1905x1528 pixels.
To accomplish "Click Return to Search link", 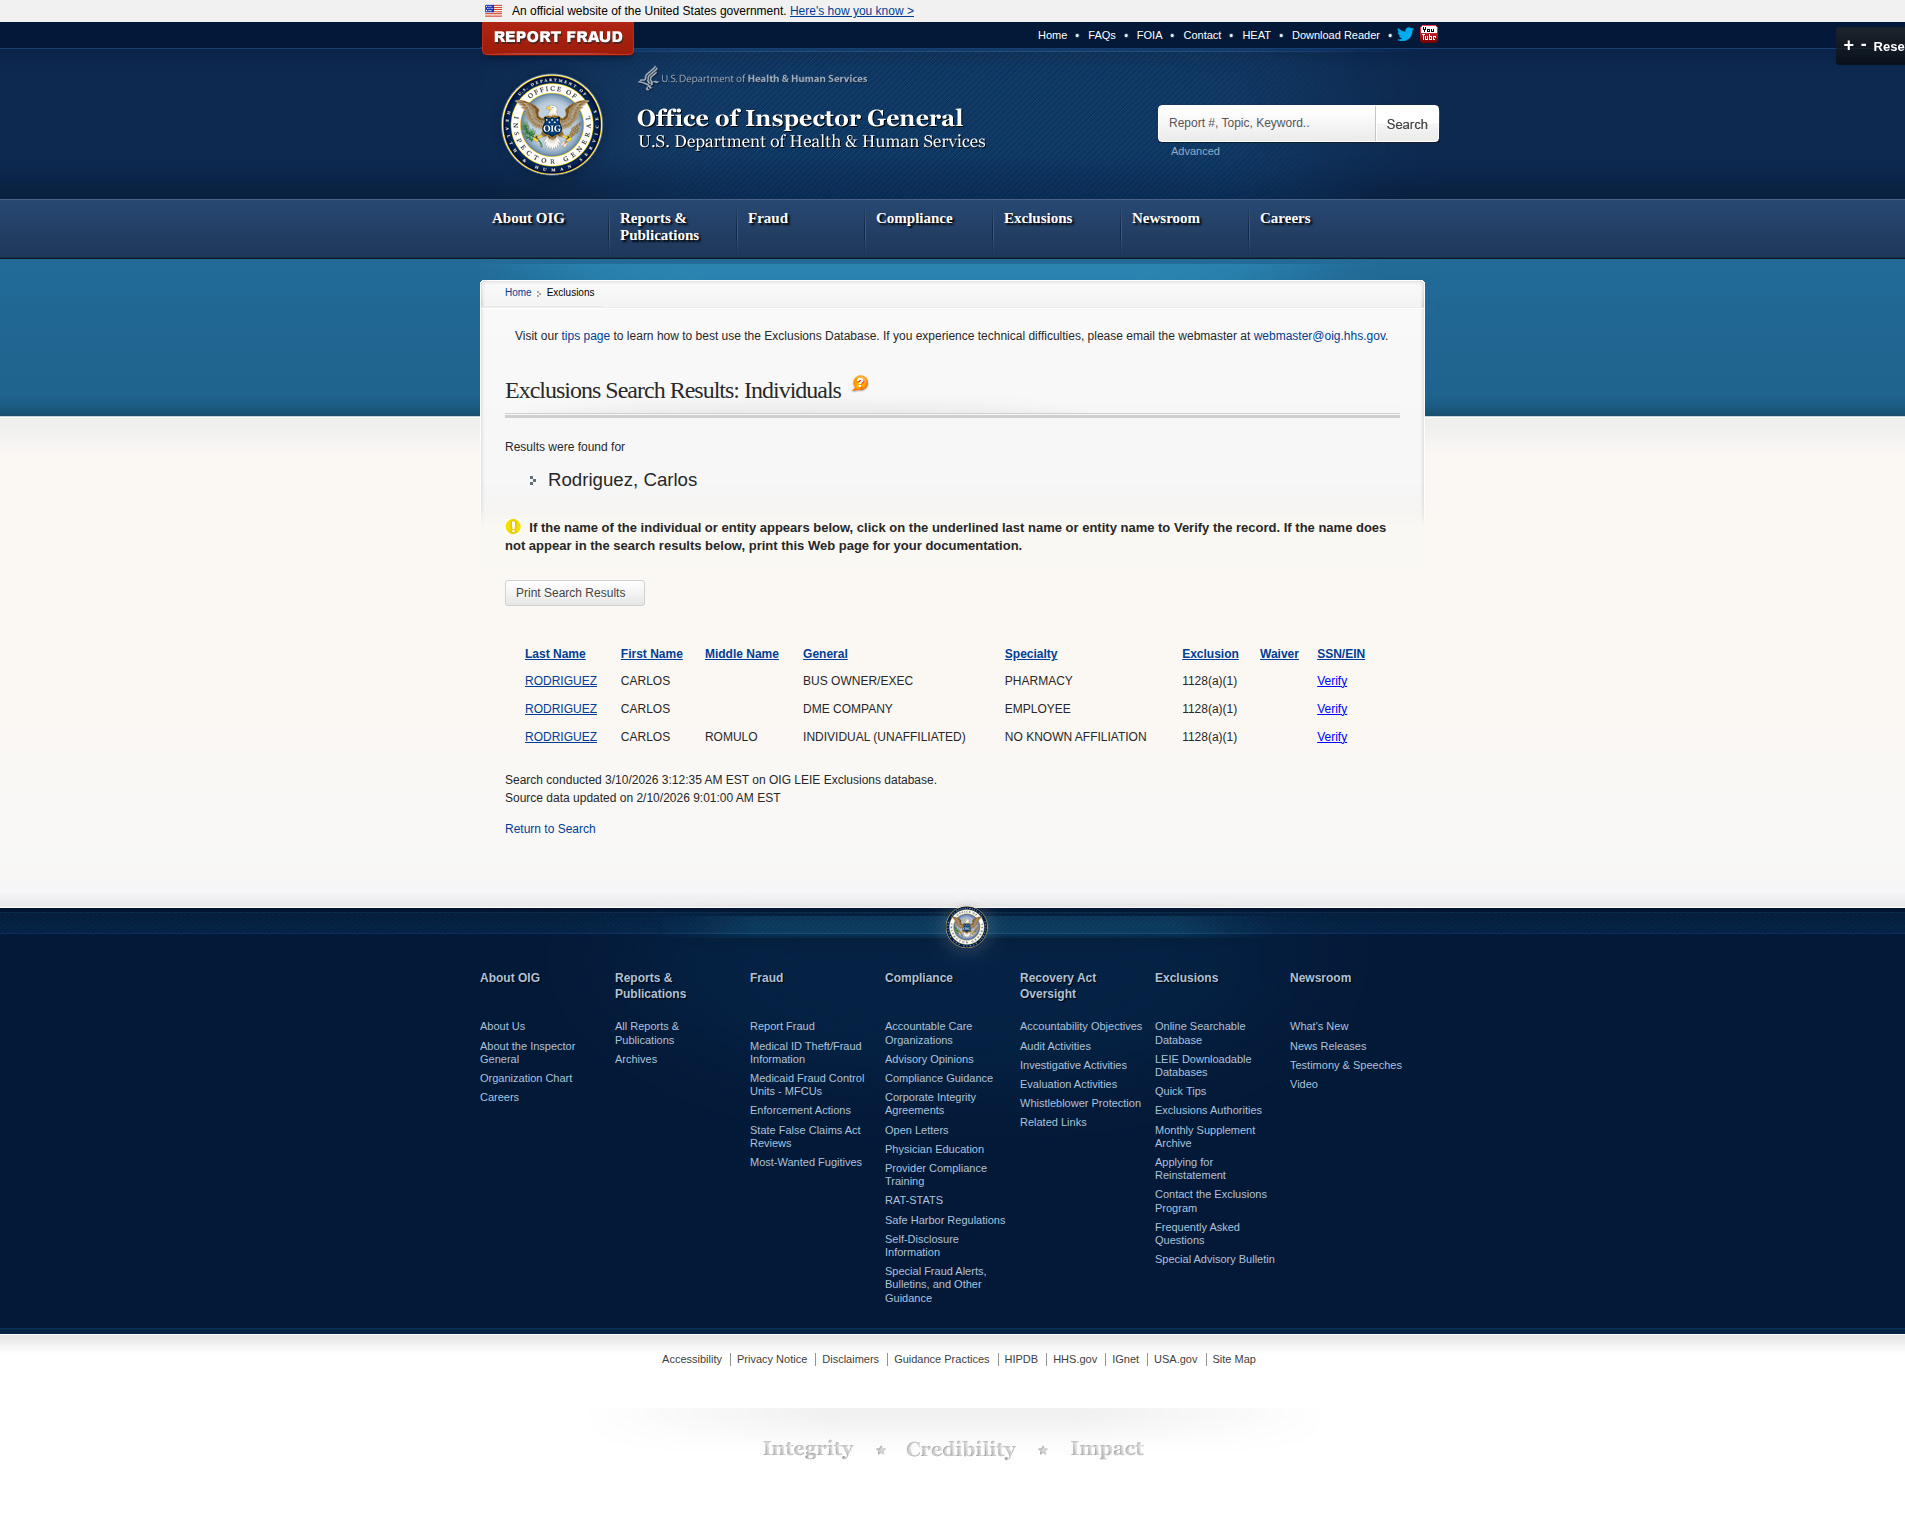I will click(x=550, y=829).
